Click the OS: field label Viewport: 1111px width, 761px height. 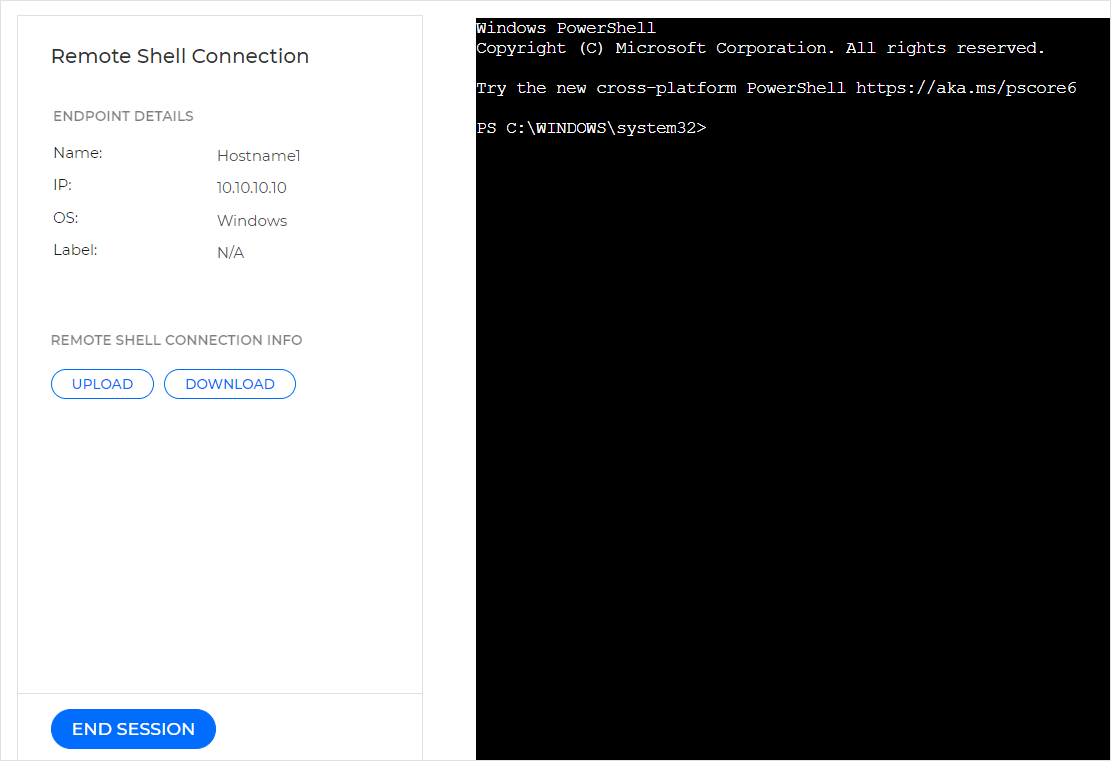pyautogui.click(x=66, y=218)
